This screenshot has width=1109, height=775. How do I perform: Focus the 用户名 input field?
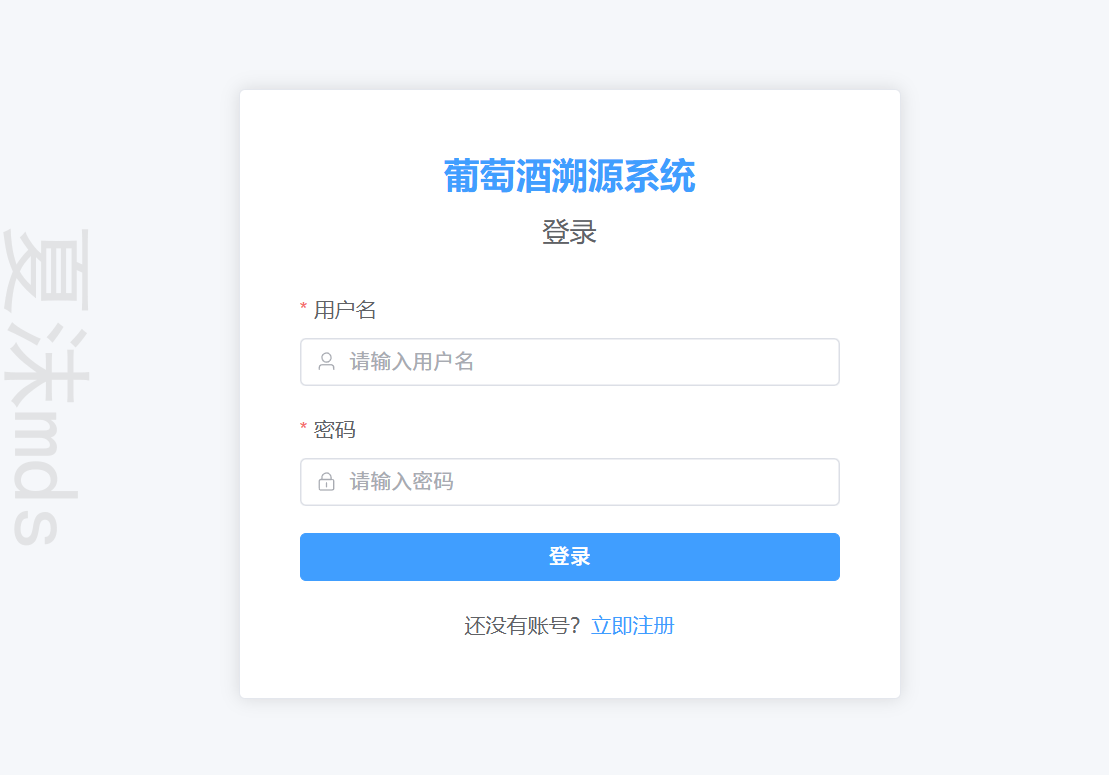tap(569, 362)
